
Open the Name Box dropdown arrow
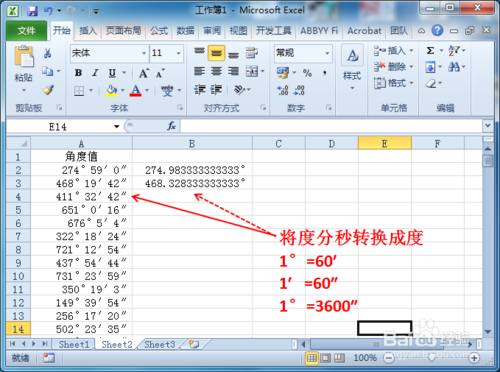[x=116, y=127]
